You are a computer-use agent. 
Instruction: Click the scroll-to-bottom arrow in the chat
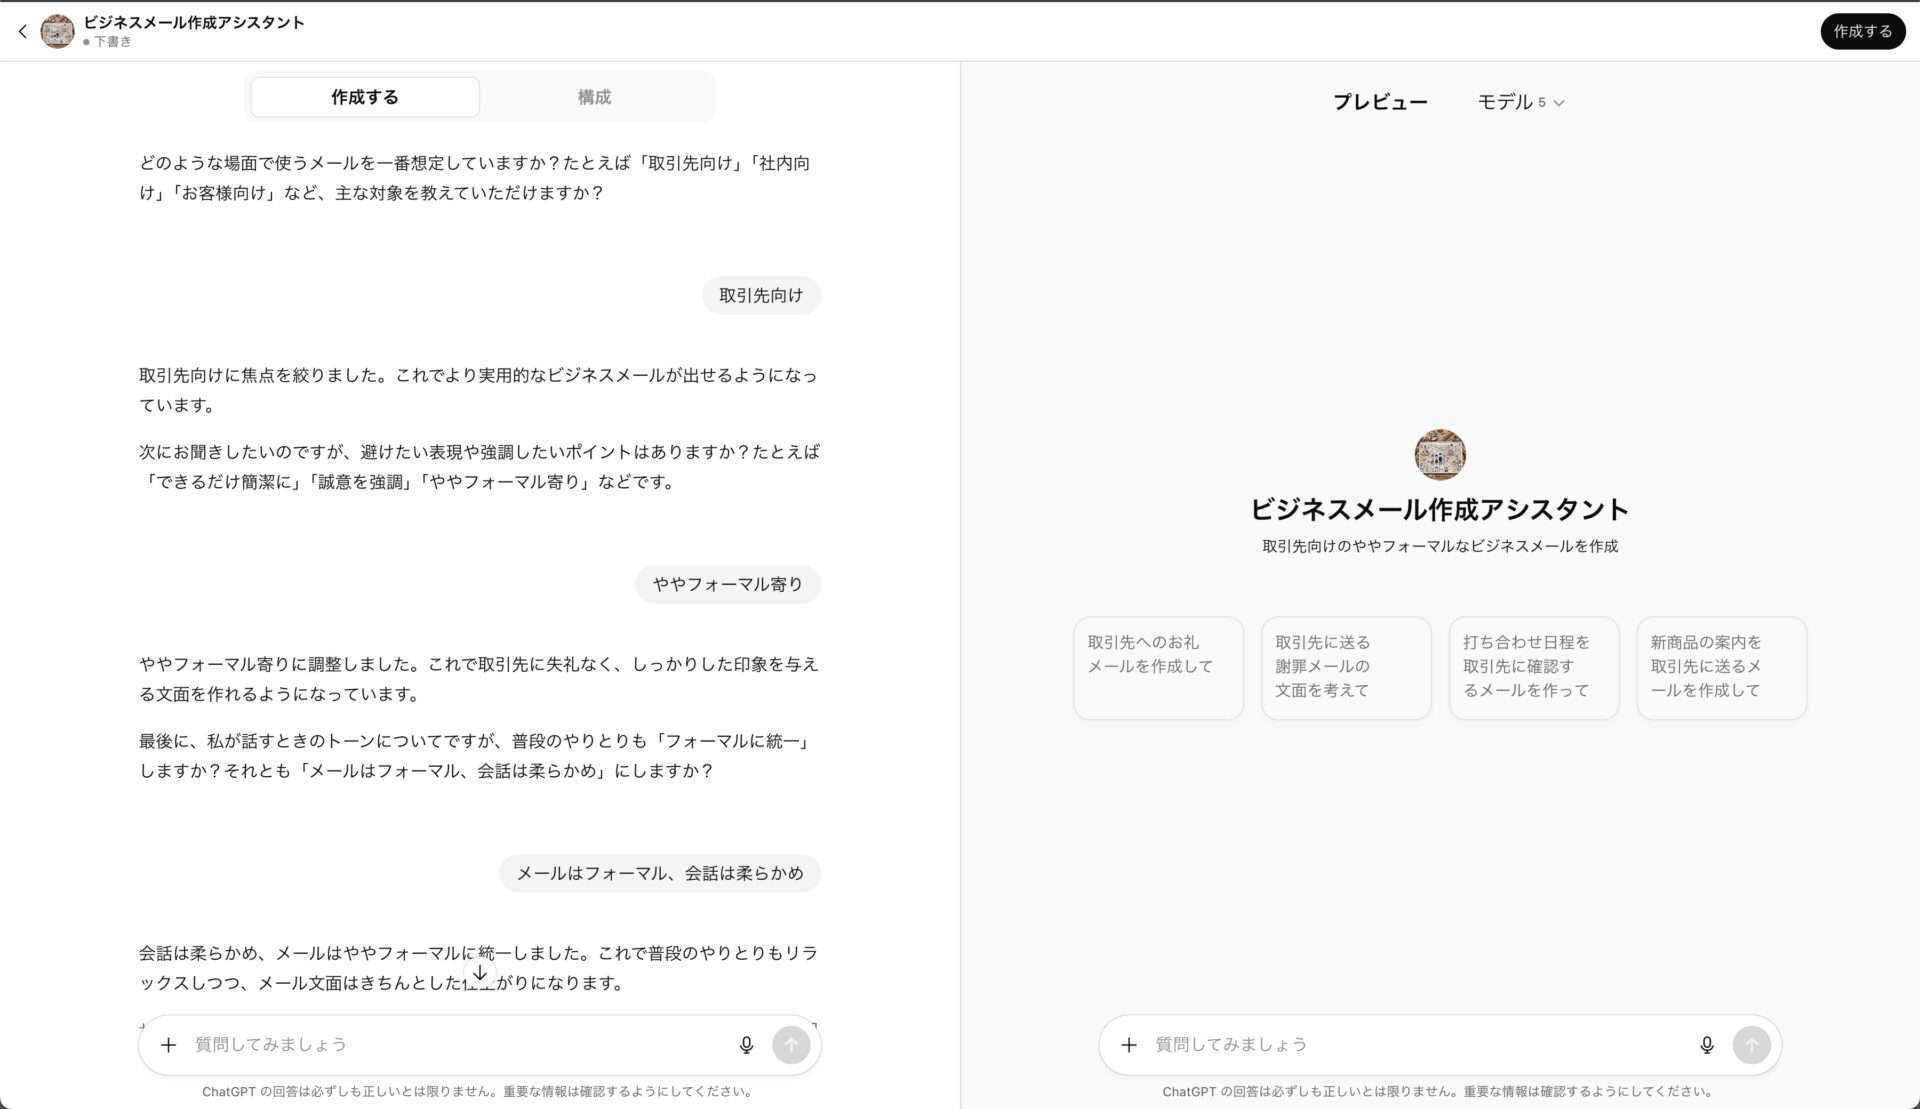480,972
